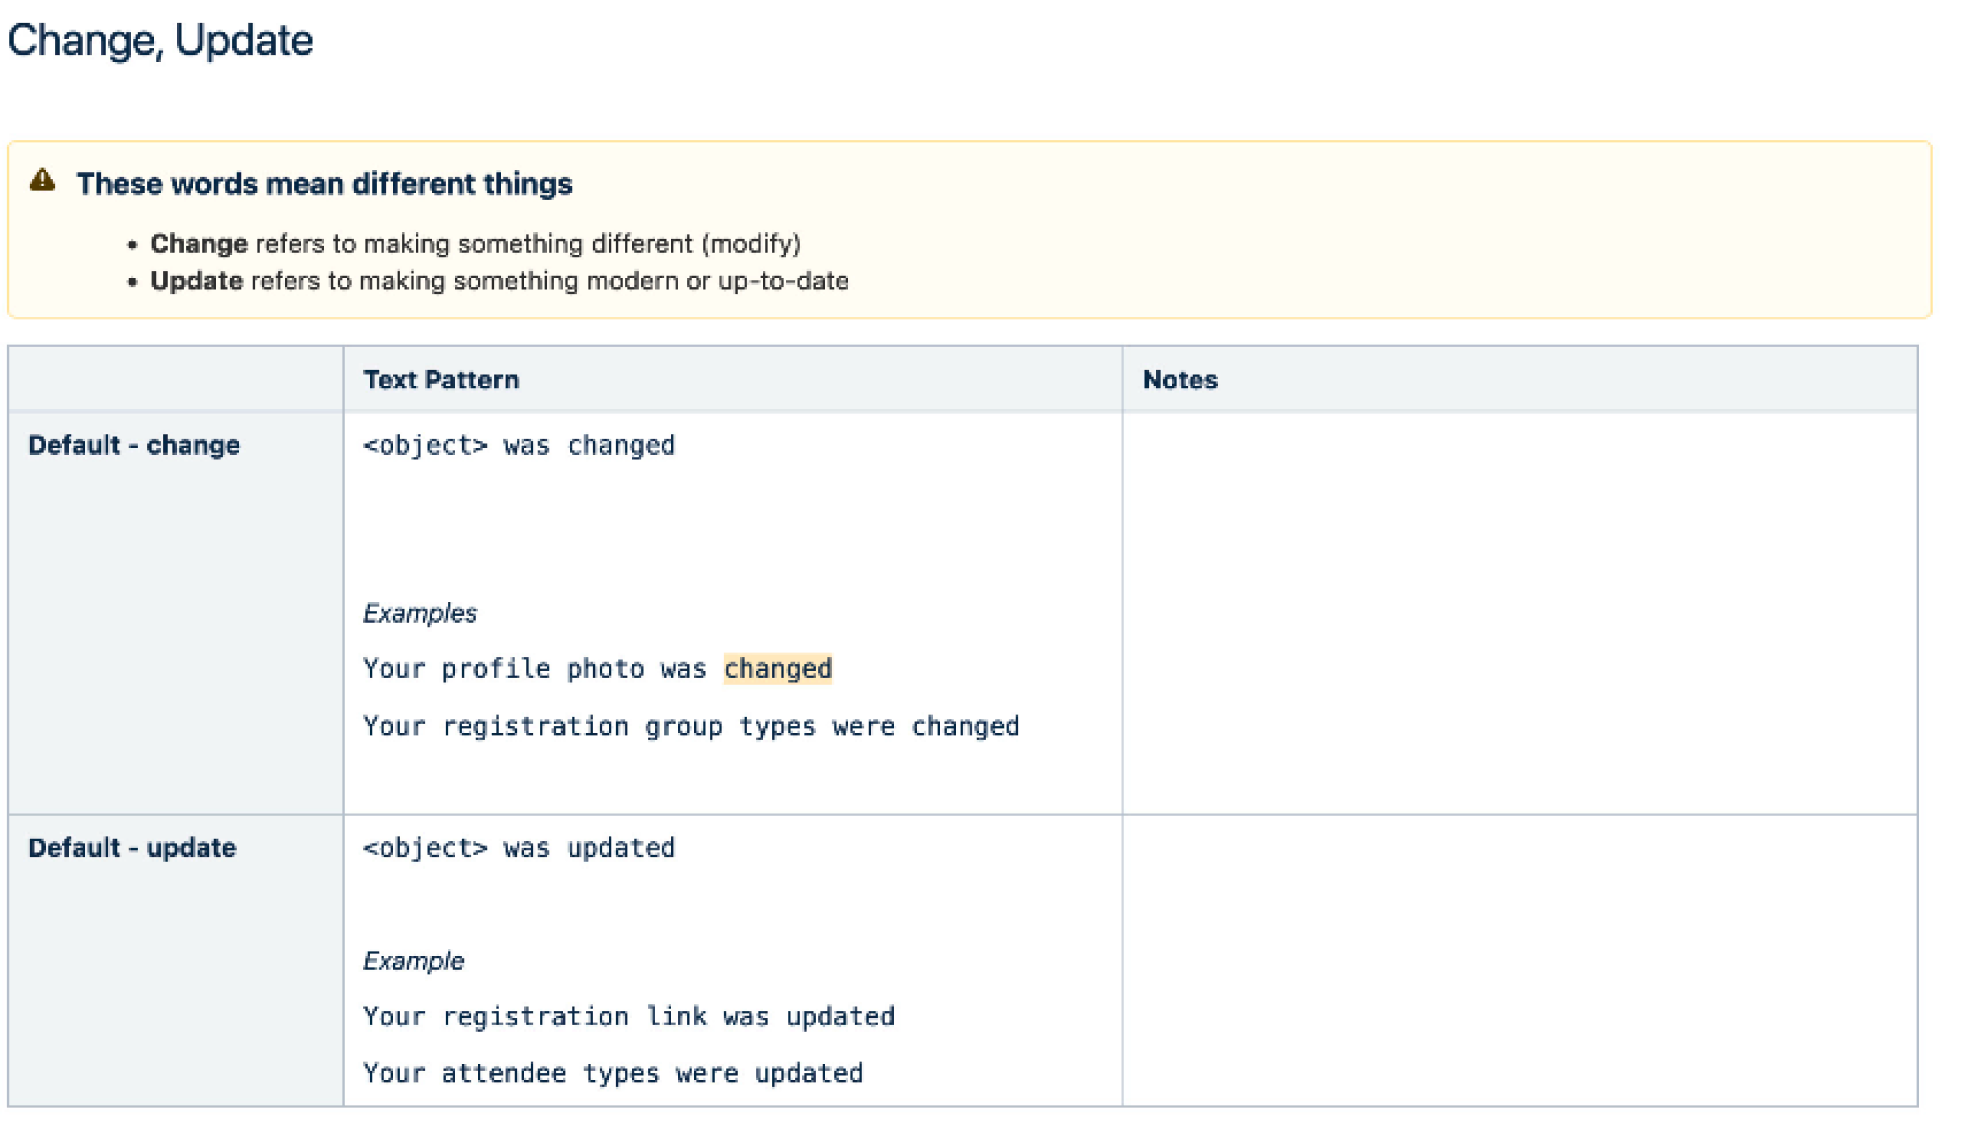Click the Change, Update page heading
Viewport: 1981px width, 1142px height.
[160, 41]
